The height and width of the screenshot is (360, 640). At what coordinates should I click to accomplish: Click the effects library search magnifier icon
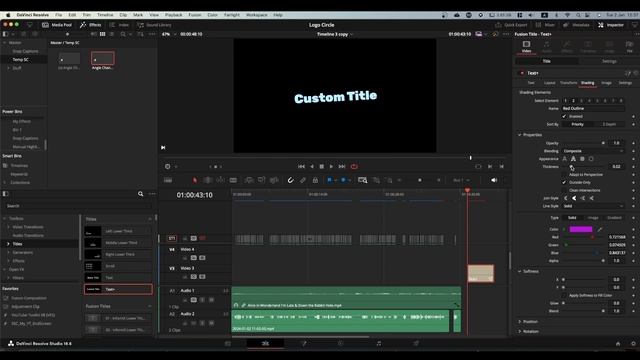(x=140, y=194)
